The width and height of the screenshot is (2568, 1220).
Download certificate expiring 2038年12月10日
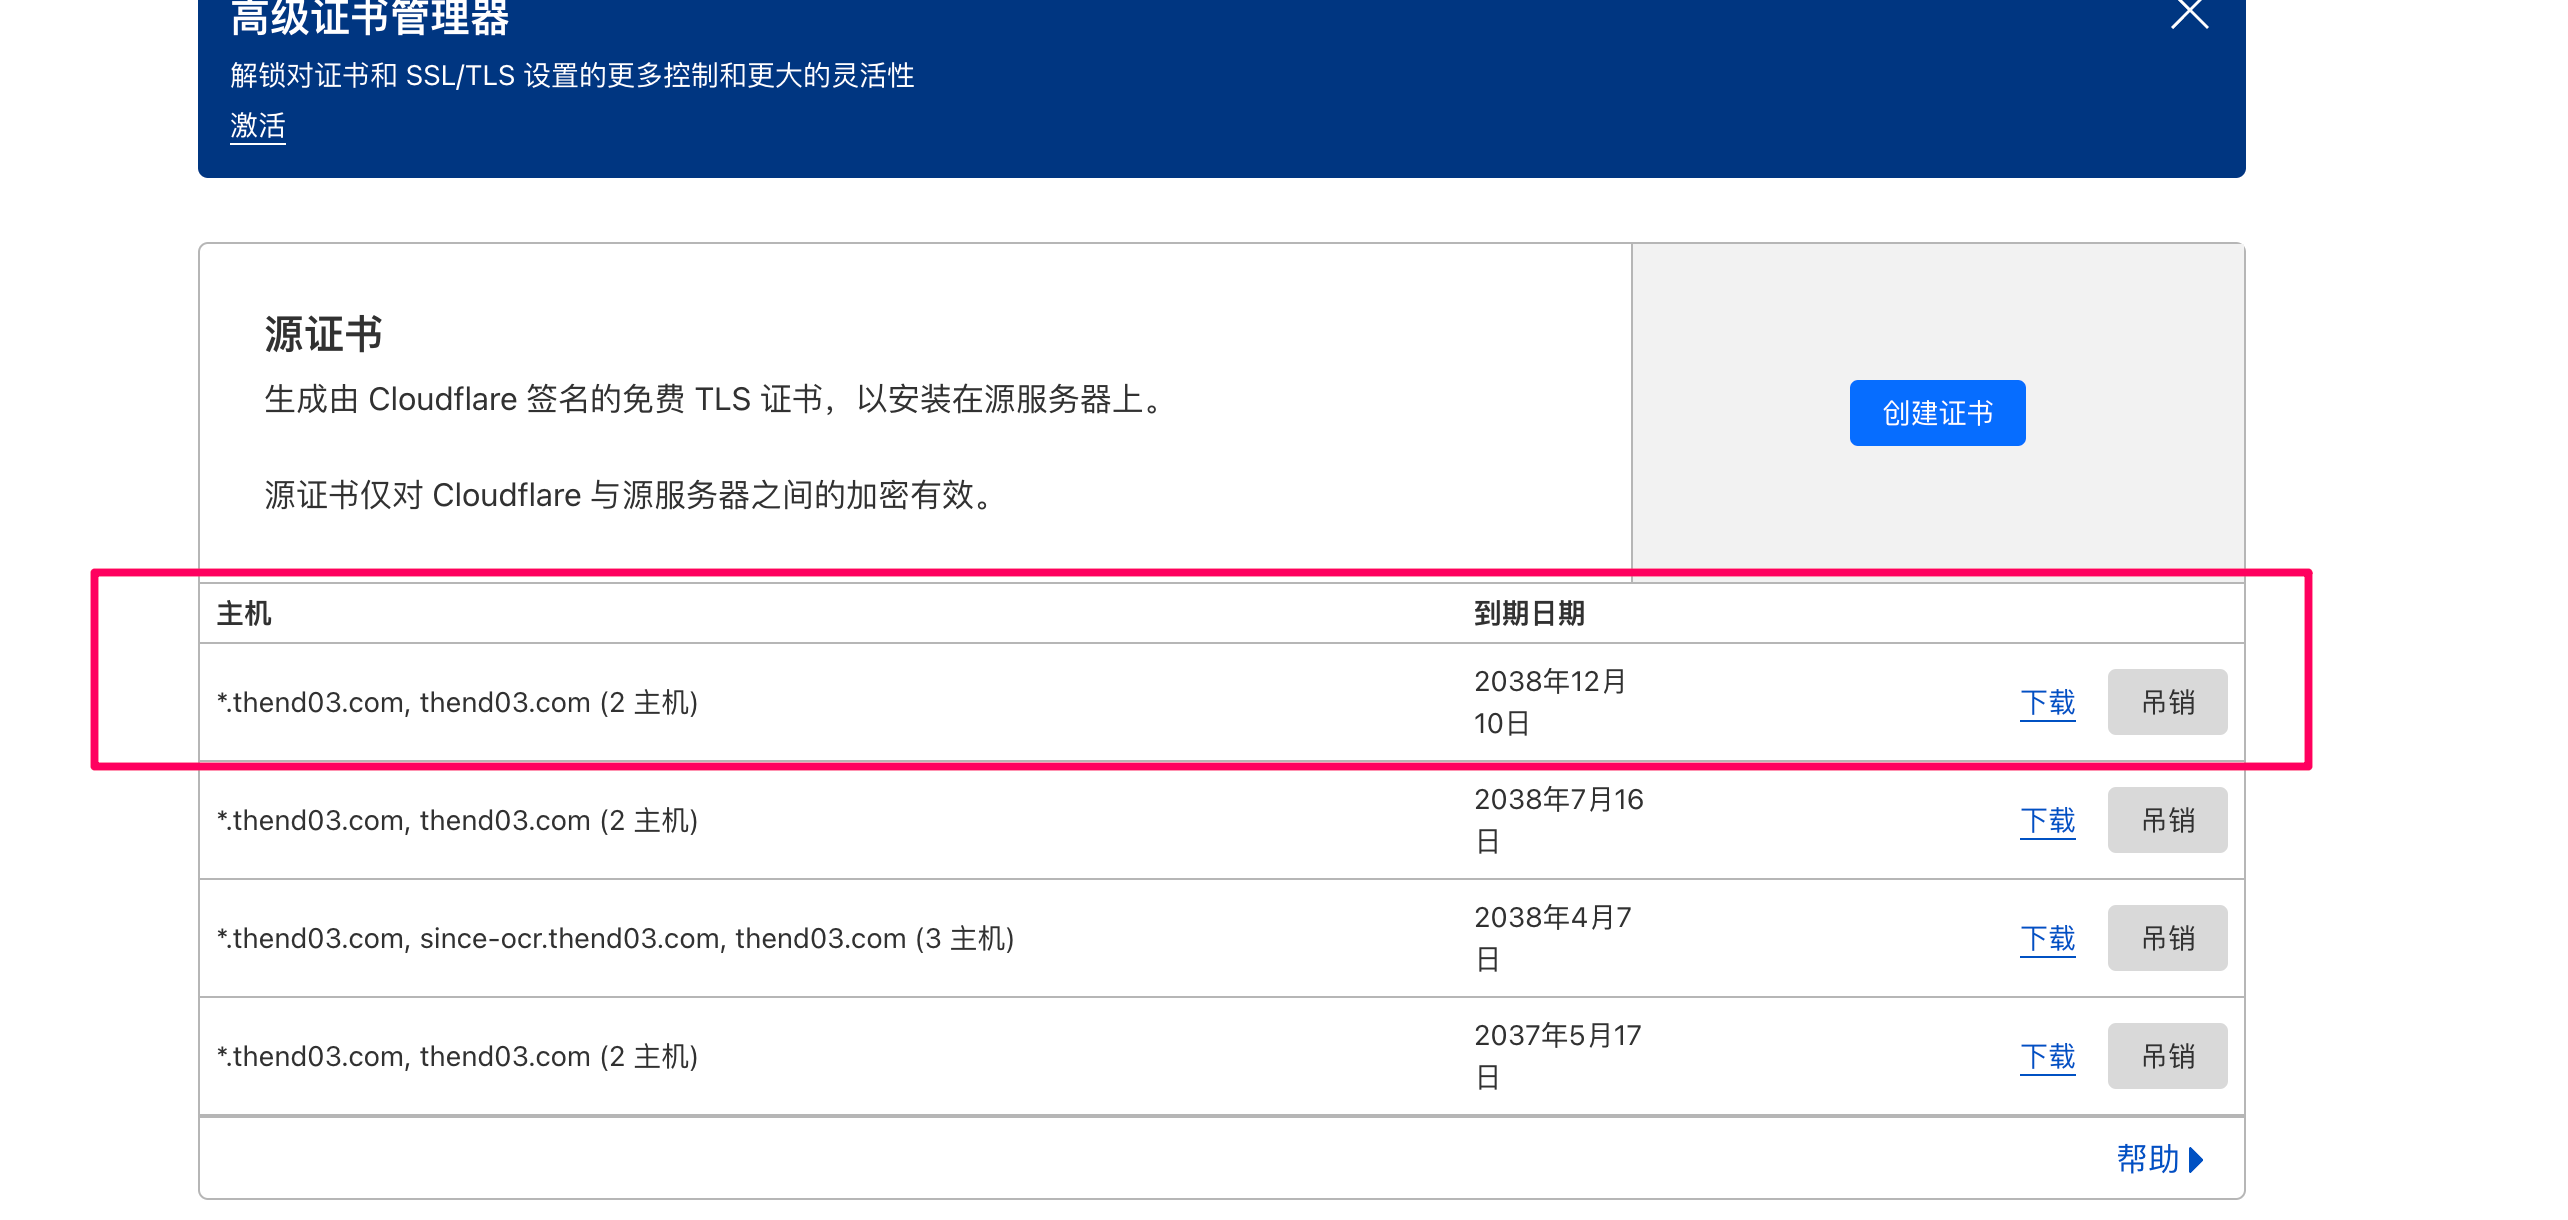click(2047, 703)
